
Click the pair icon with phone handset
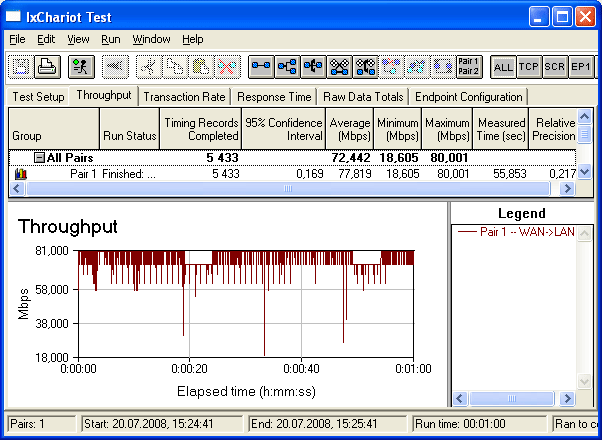tap(366, 67)
